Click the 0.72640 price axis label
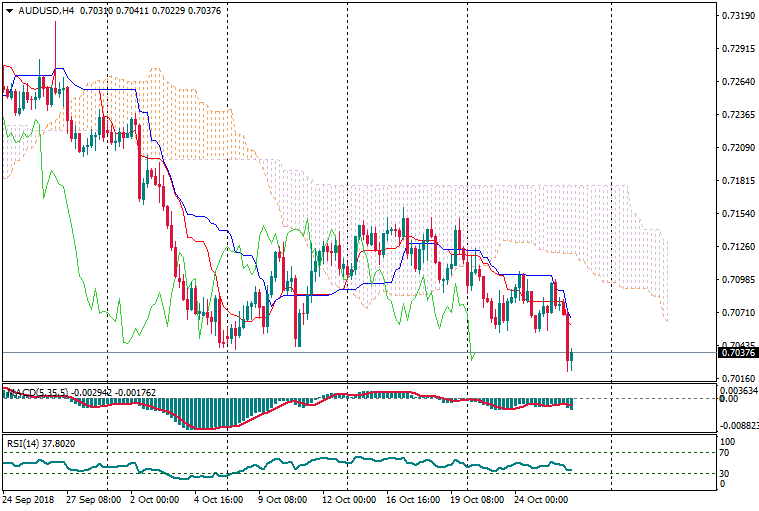Screen dimensions: 759x511 point(737,82)
